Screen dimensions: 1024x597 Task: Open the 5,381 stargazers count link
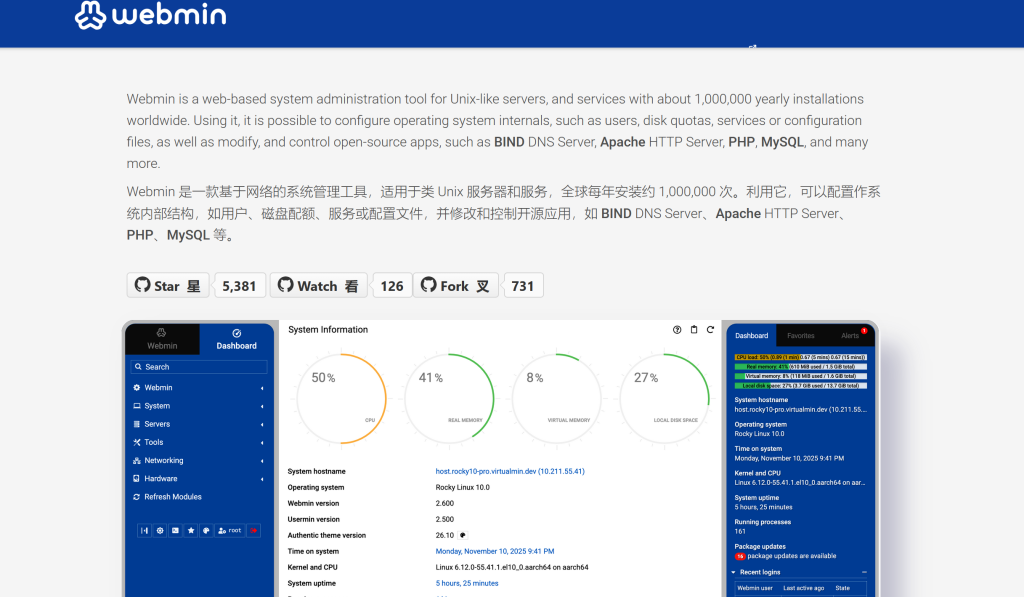(x=239, y=285)
